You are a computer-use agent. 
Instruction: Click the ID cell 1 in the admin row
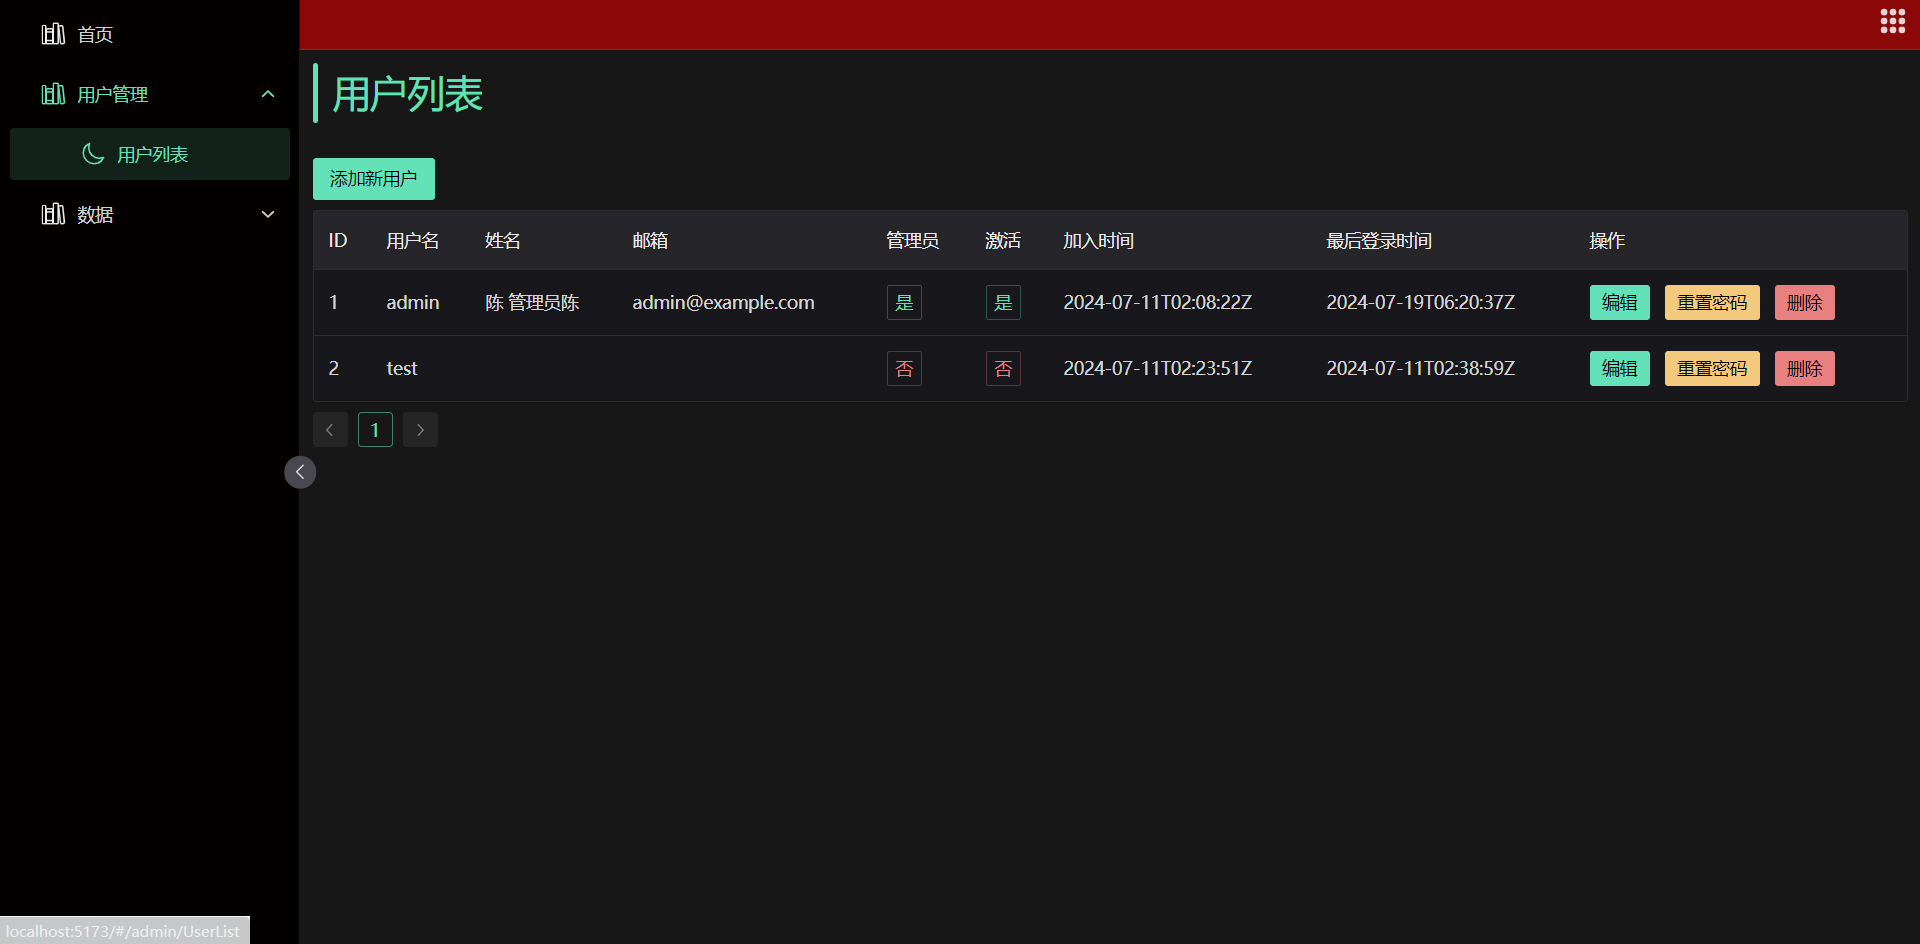334,302
